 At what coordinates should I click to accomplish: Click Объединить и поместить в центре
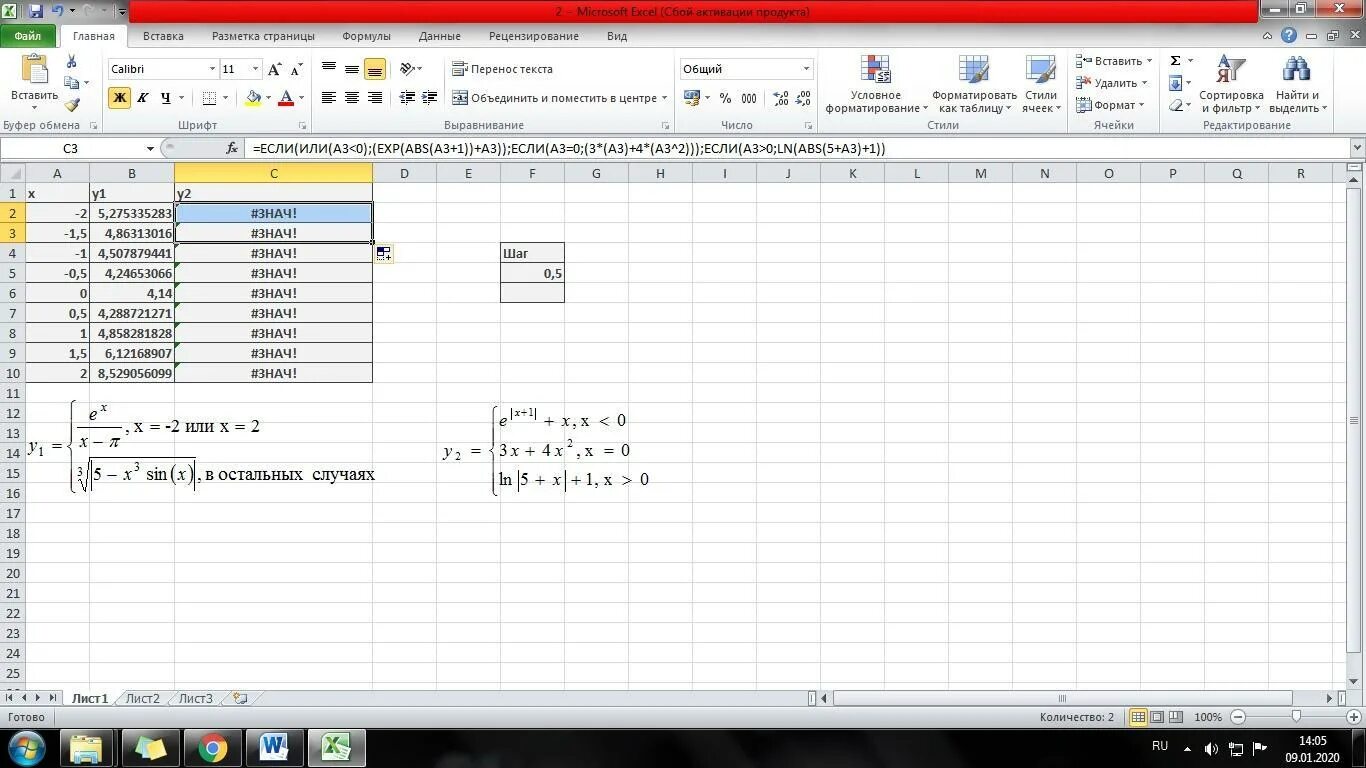coord(559,98)
